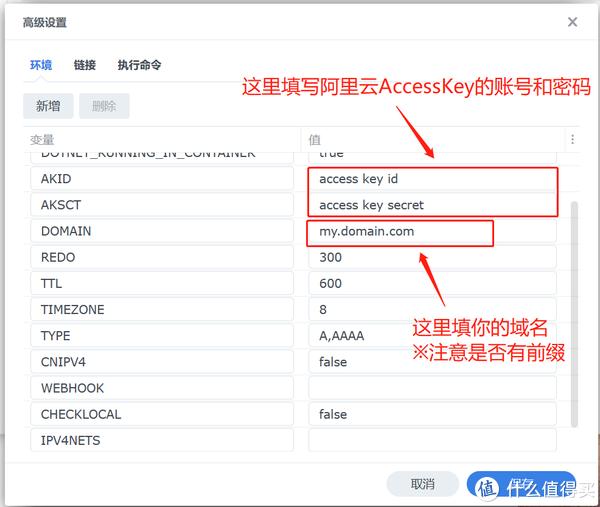This screenshot has width=600, height=507.
Task: Close the 高级设置 dialog with the X icon
Action: (x=572, y=22)
